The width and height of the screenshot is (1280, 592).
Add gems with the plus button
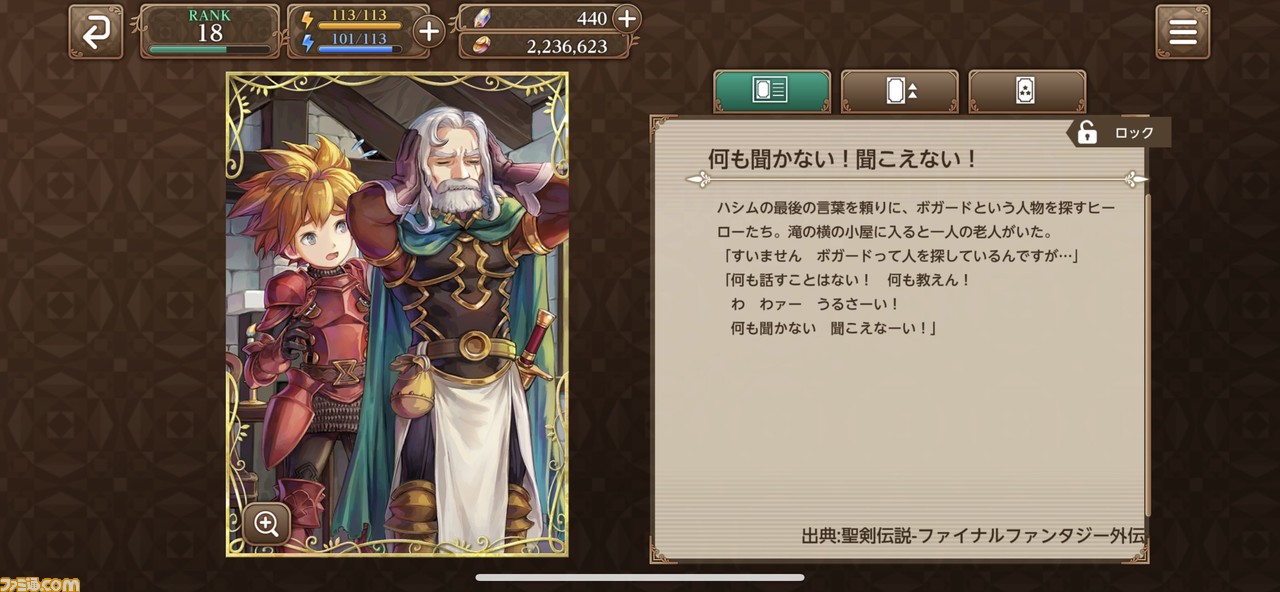click(626, 18)
